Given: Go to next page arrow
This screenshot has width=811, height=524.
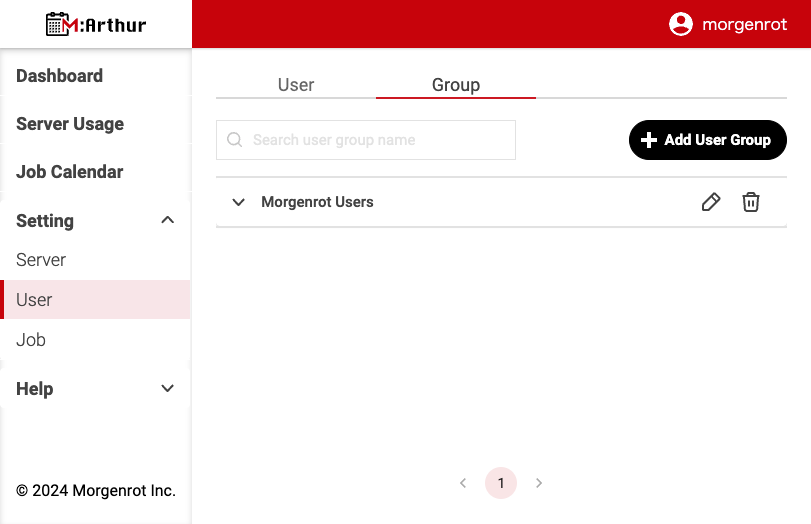Looking at the screenshot, I should coord(539,483).
